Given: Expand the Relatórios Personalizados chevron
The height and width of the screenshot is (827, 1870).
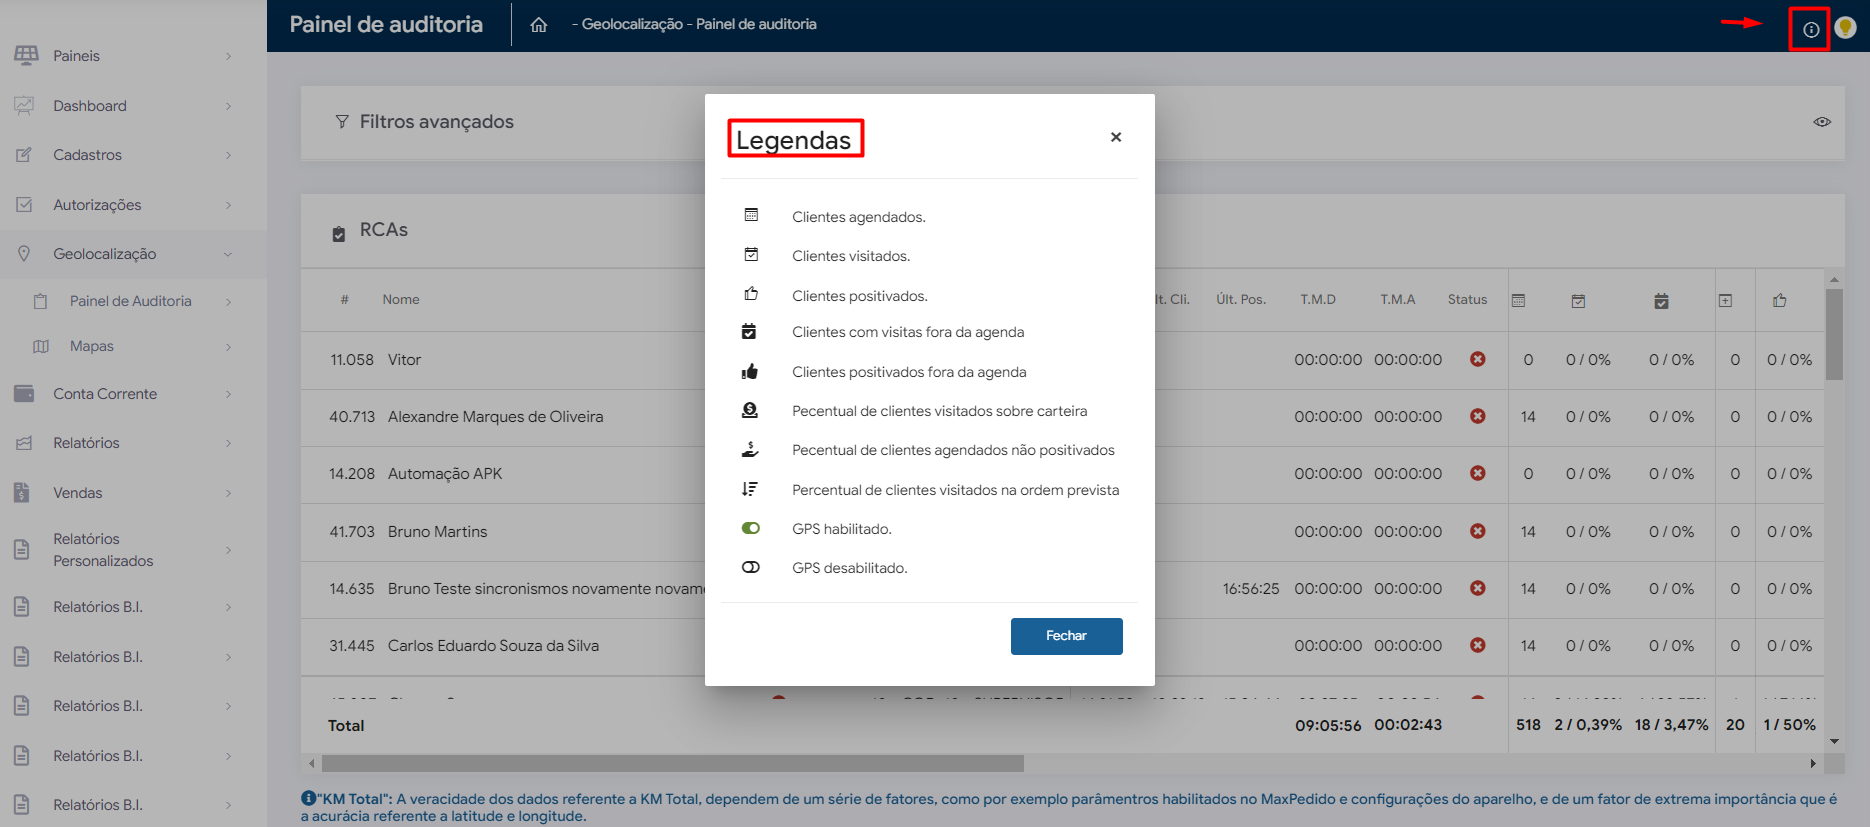Looking at the screenshot, I should [x=228, y=550].
